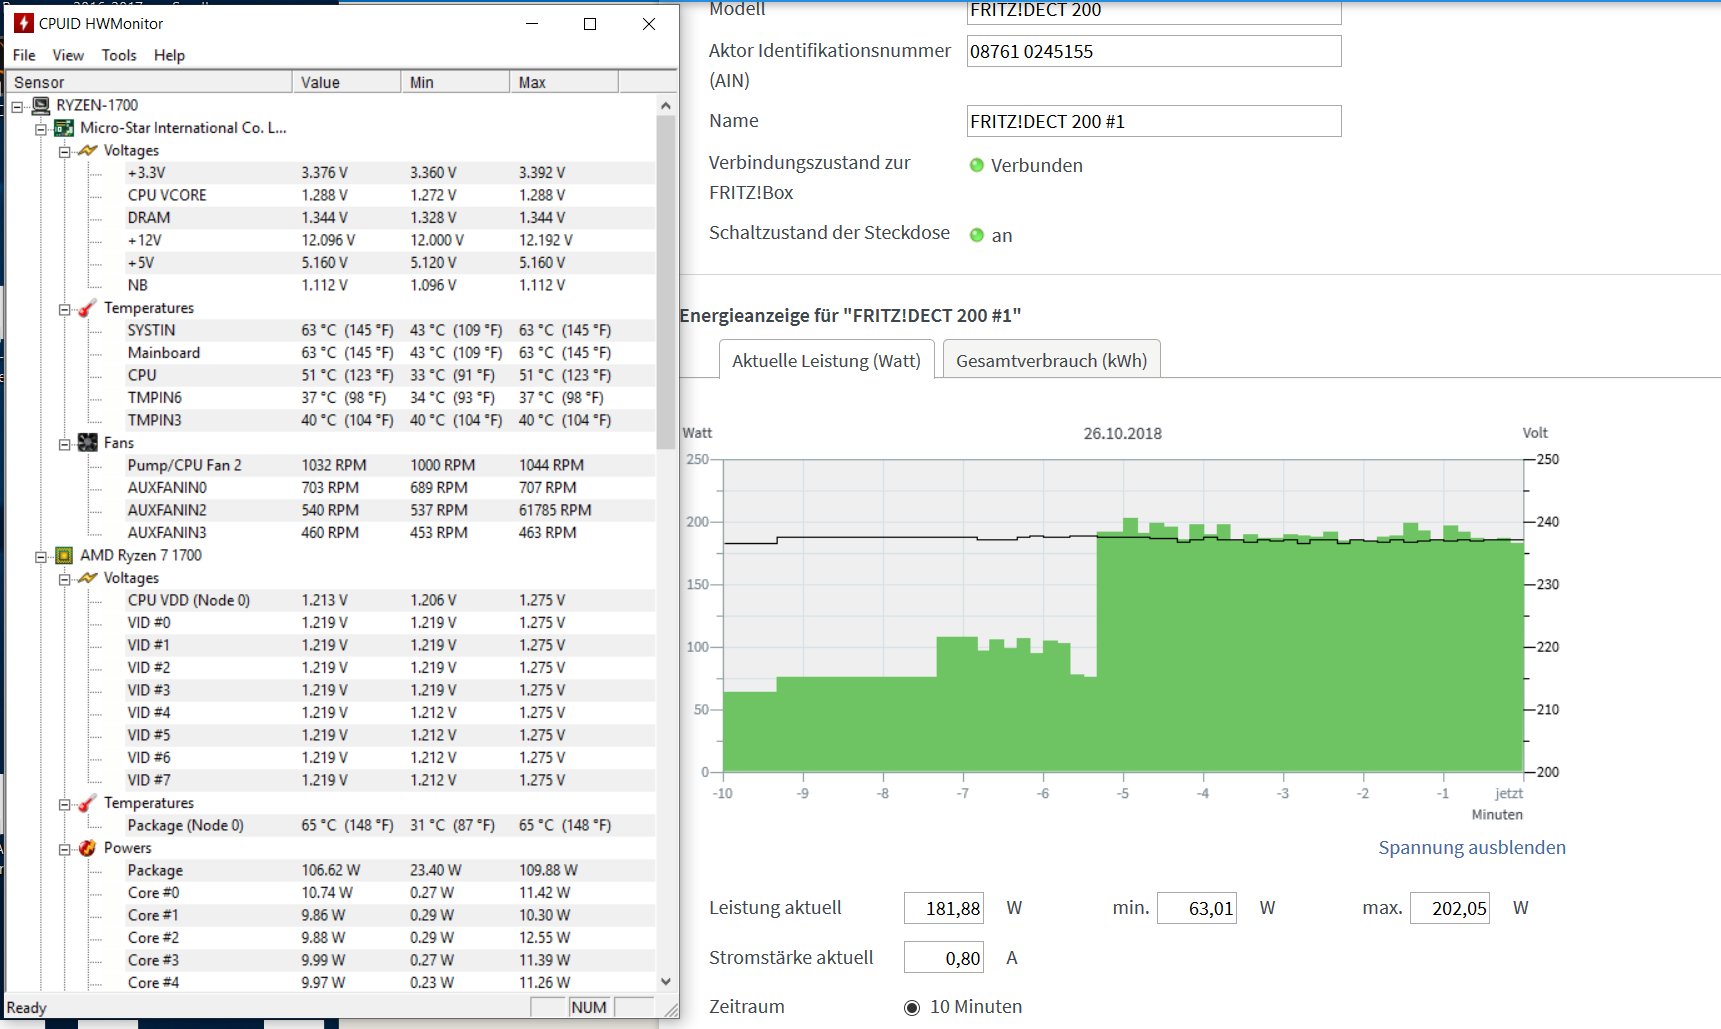The width and height of the screenshot is (1721, 1029).
Task: Click the flame icon beside Powers
Action: [x=88, y=848]
